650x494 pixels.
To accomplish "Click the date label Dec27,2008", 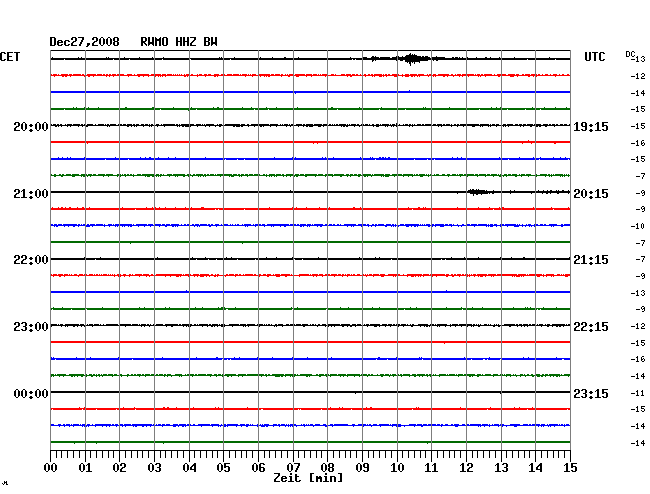I will [84, 42].
